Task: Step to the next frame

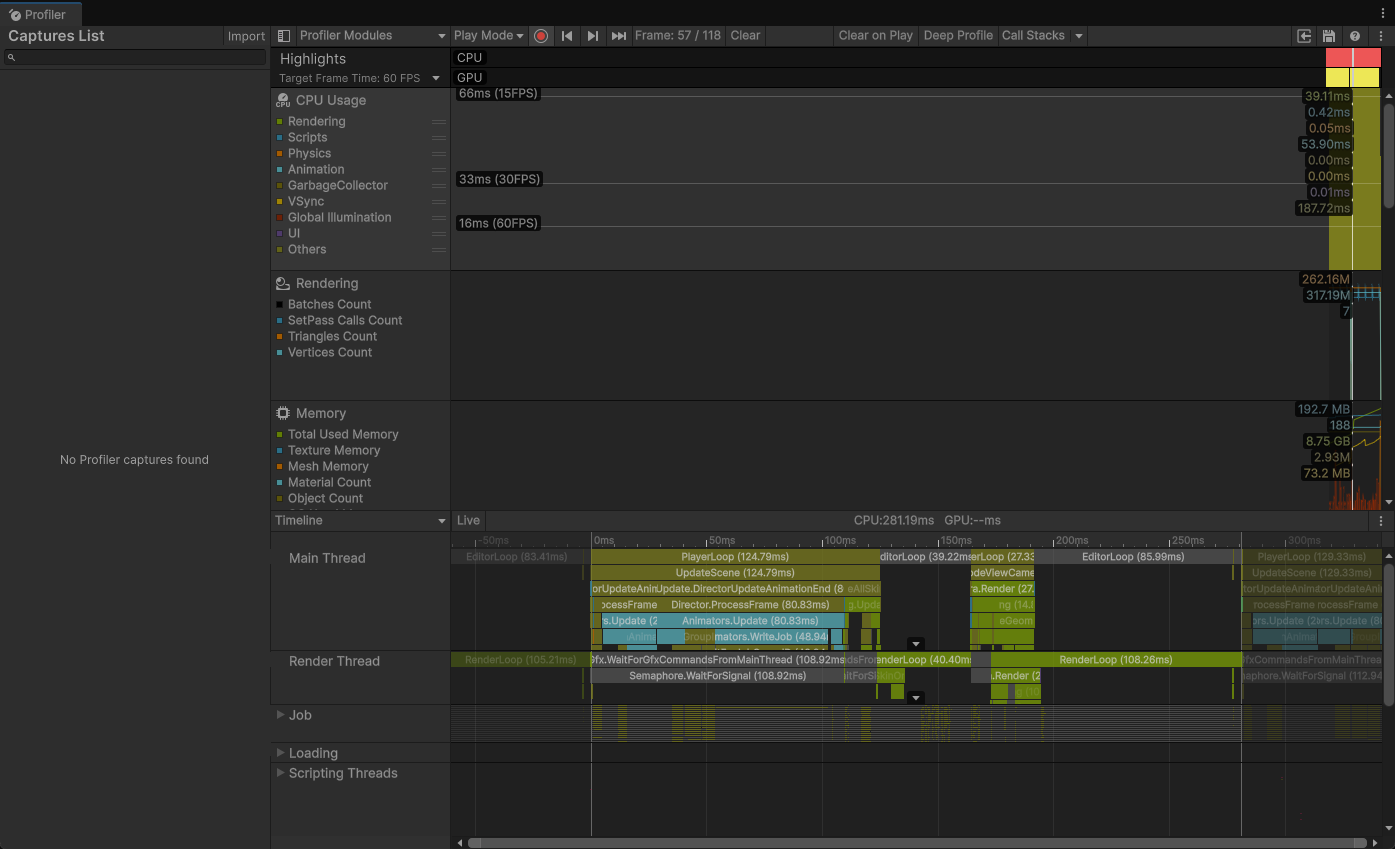Action: [593, 36]
